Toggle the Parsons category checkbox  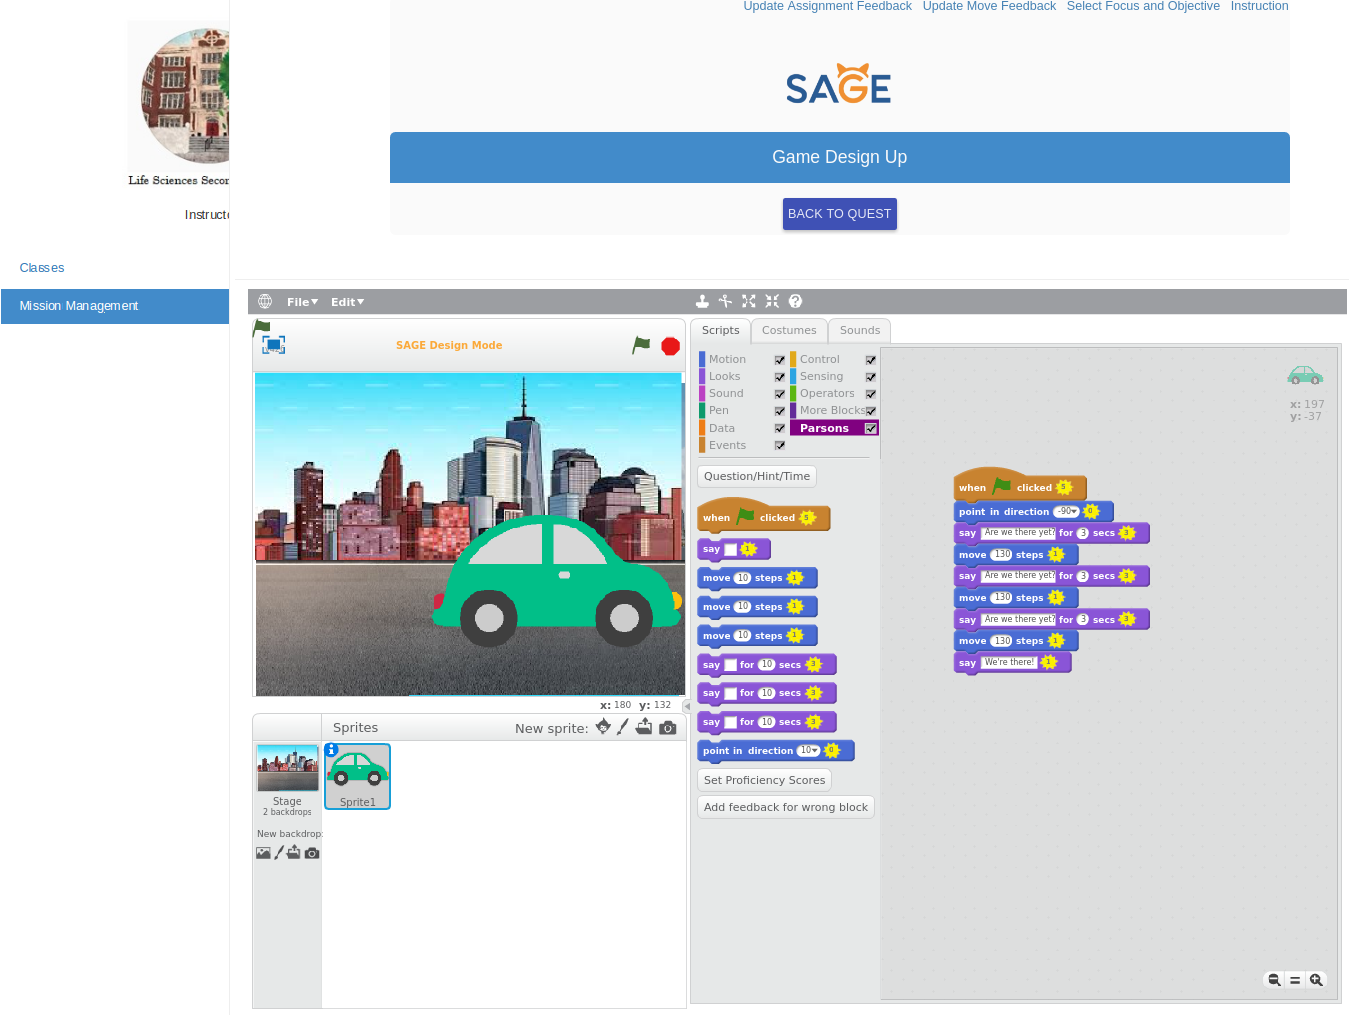click(x=870, y=428)
